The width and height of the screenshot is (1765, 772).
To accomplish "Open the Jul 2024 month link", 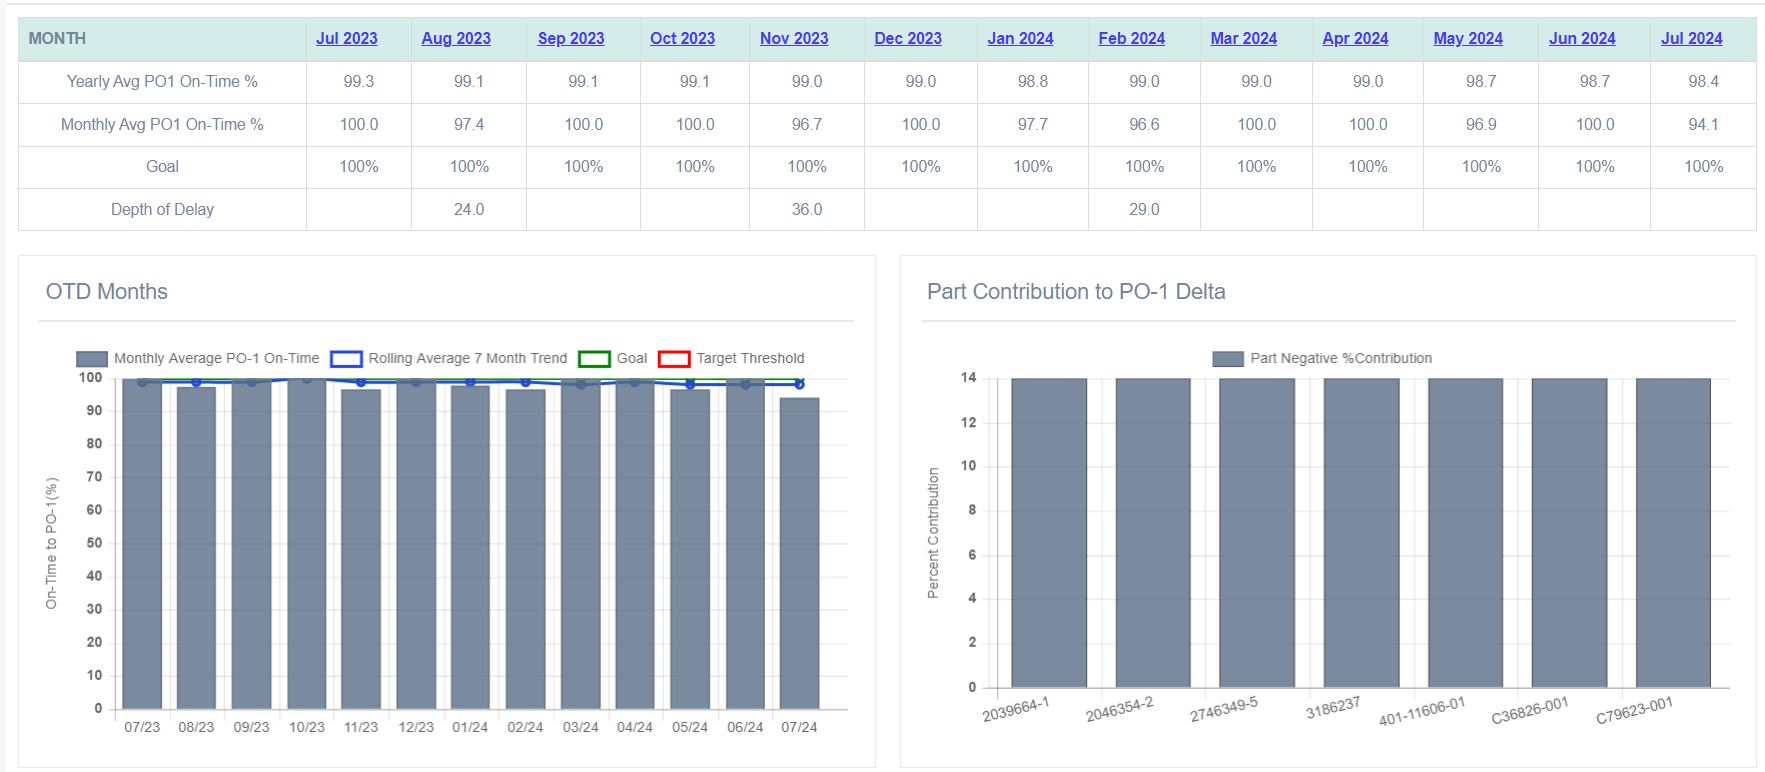I will click(1692, 38).
